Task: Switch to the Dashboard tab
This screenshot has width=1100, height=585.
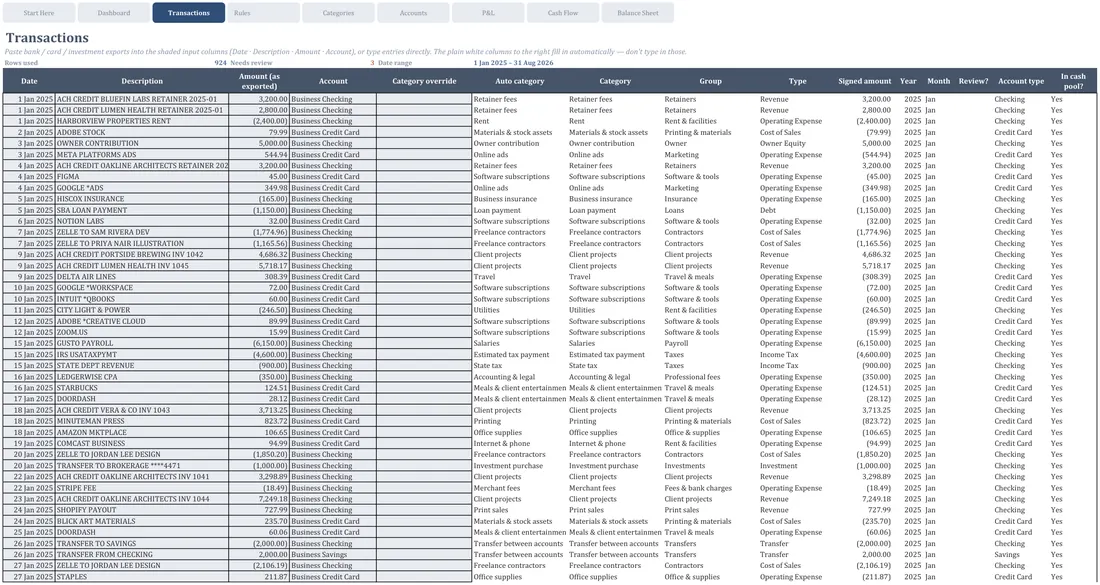Action: click(114, 13)
